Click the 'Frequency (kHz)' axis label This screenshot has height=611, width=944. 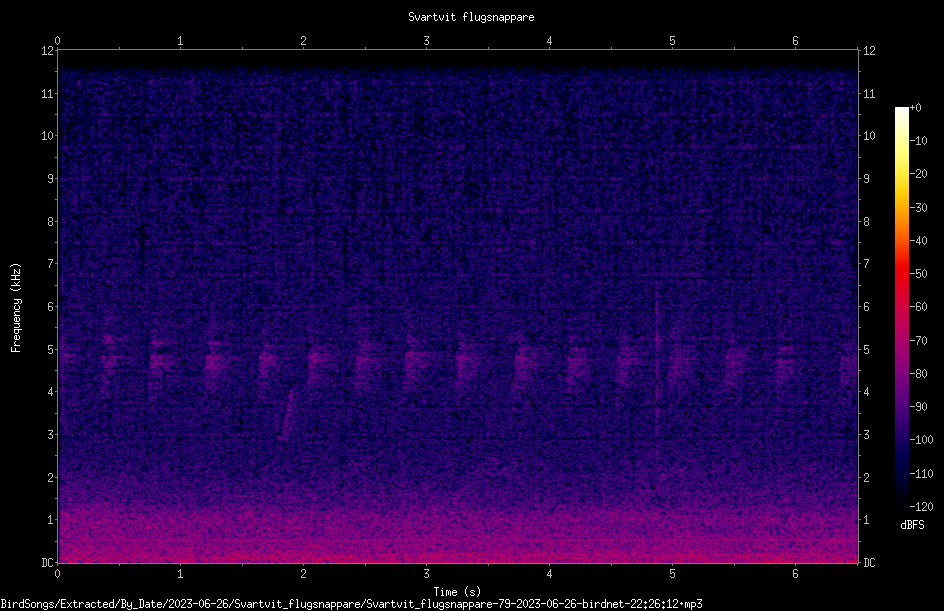(16, 308)
